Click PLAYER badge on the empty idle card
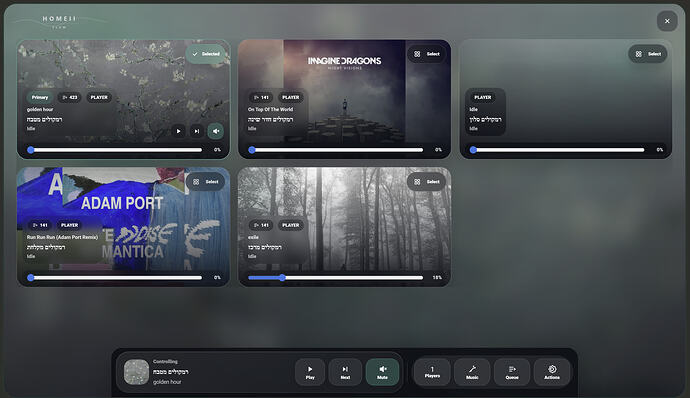690x398 pixels. click(x=483, y=97)
